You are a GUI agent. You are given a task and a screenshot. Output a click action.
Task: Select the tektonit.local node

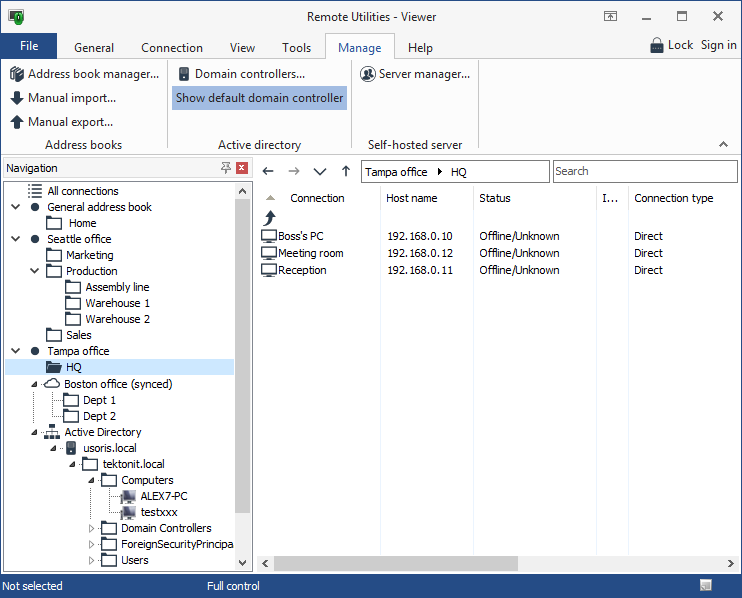pyautogui.click(x=133, y=464)
